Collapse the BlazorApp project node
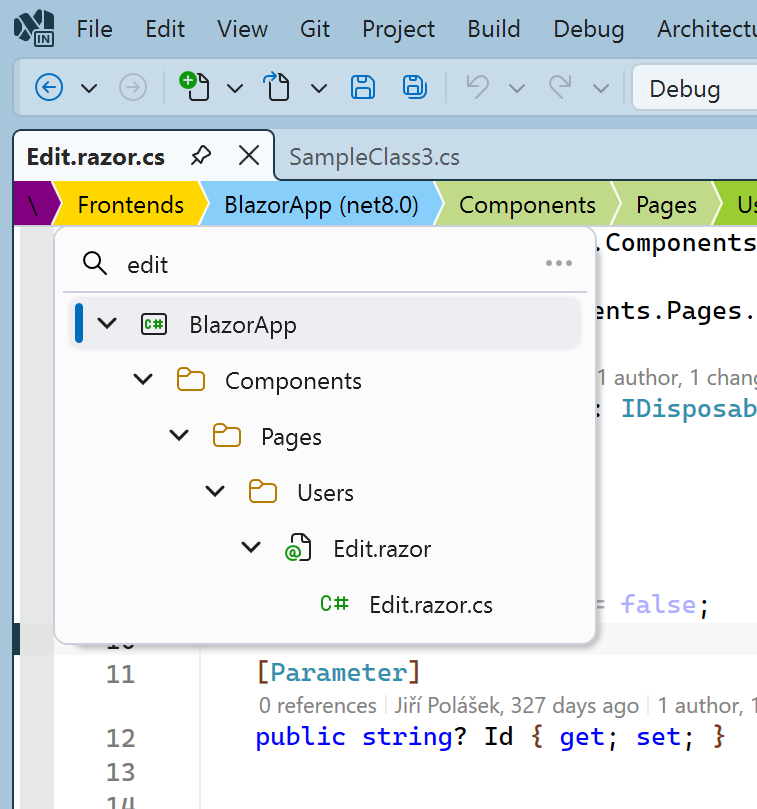 click(x=107, y=323)
